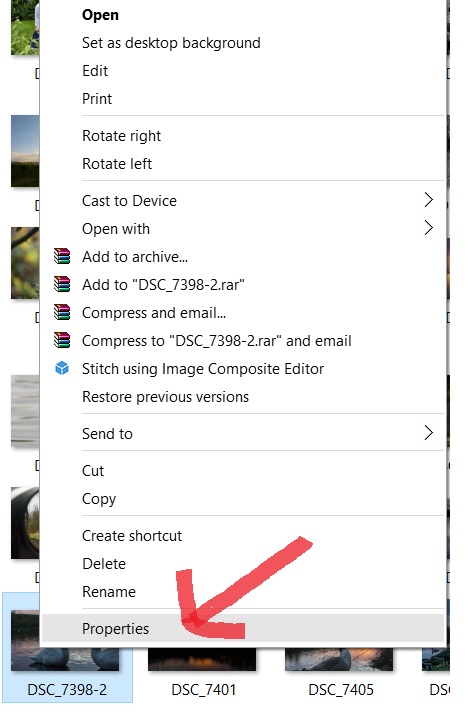Choose Rotate left option

pyautogui.click(x=117, y=164)
